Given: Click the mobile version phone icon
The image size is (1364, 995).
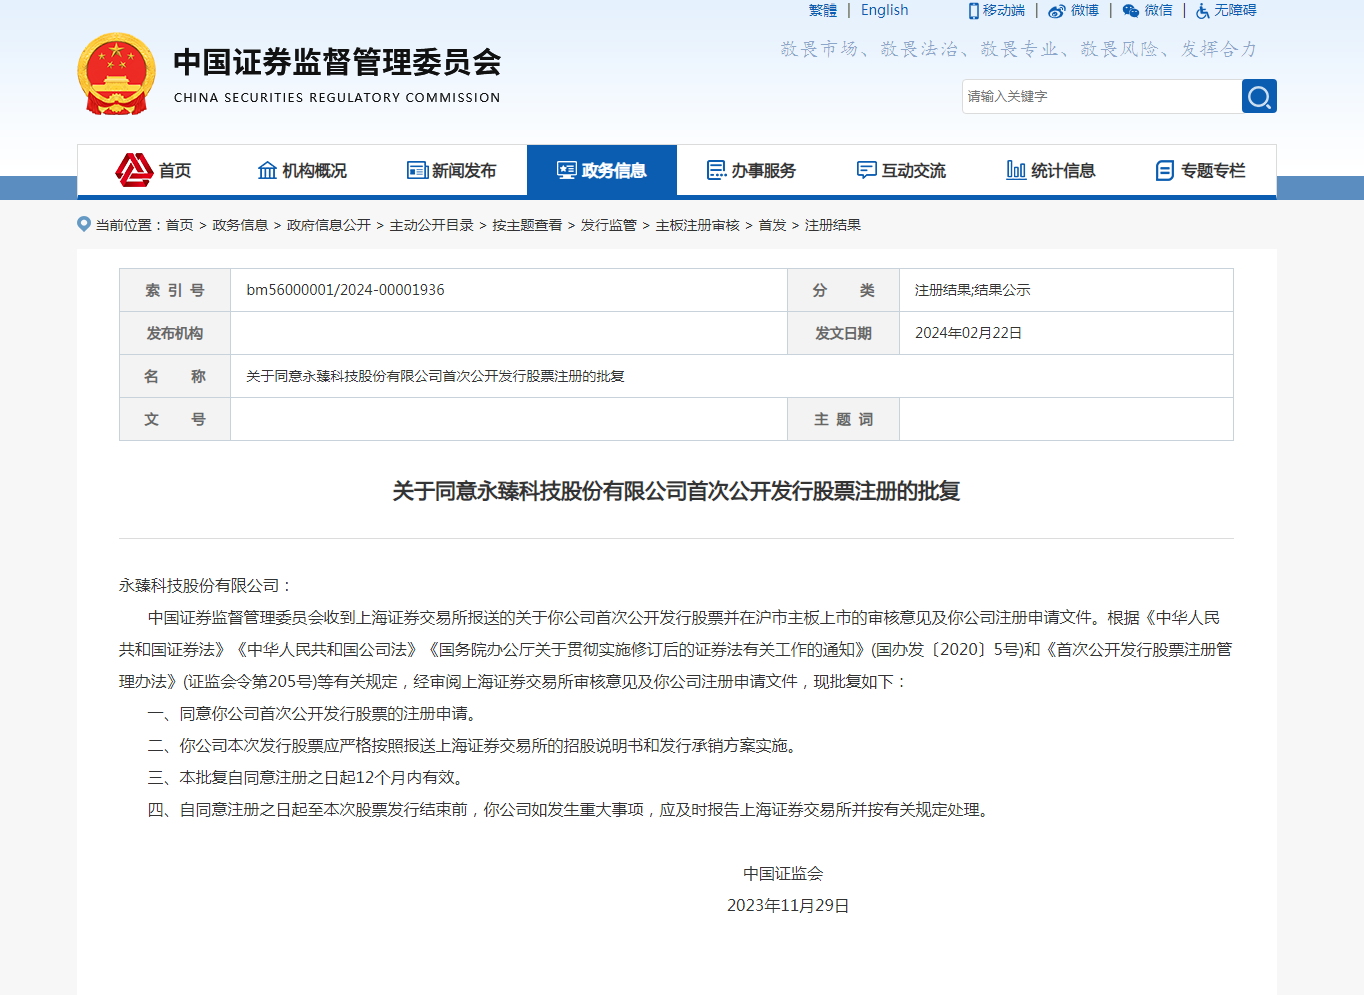Looking at the screenshot, I should pos(974,11).
